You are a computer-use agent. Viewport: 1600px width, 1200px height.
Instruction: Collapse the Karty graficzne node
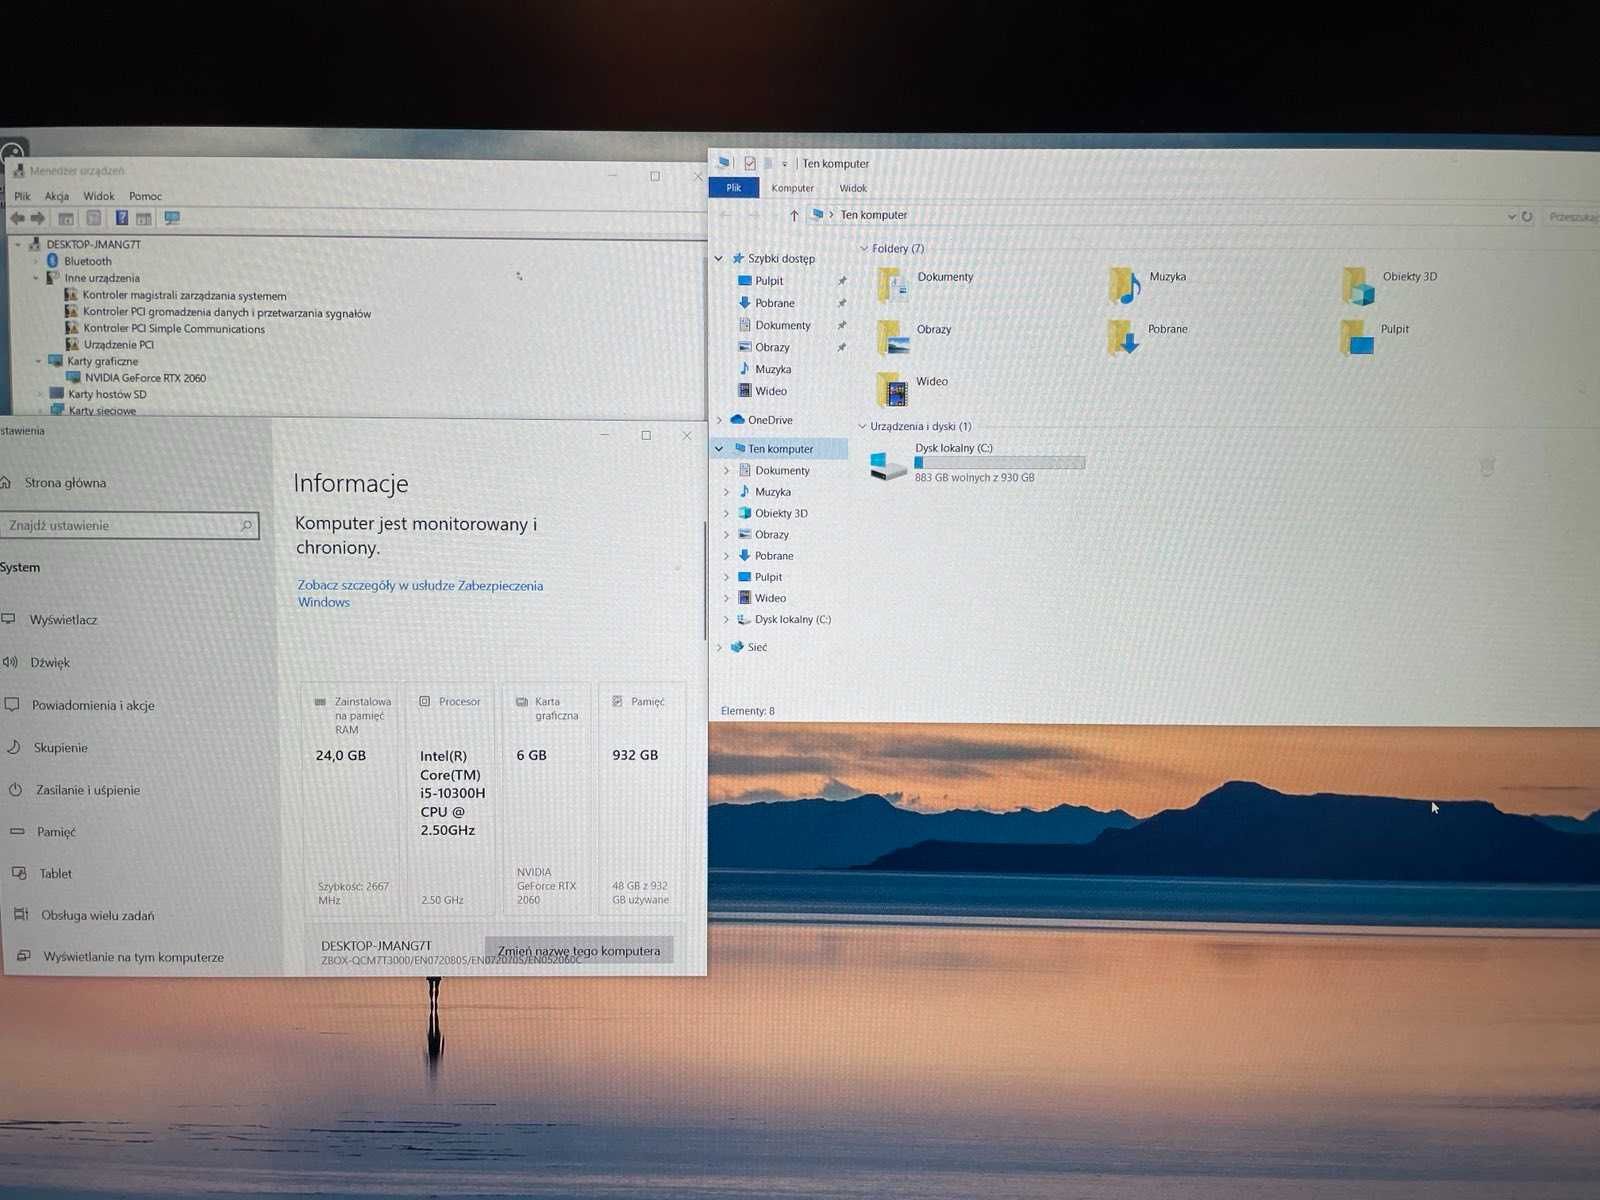[x=39, y=361]
